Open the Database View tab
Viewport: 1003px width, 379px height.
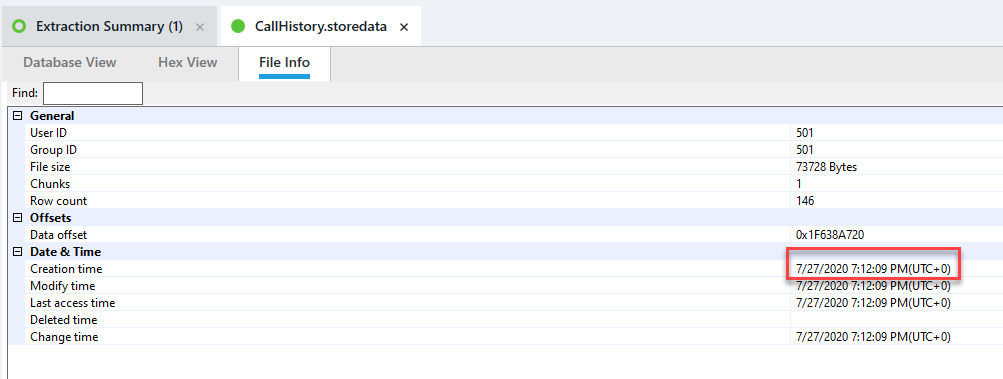point(70,63)
